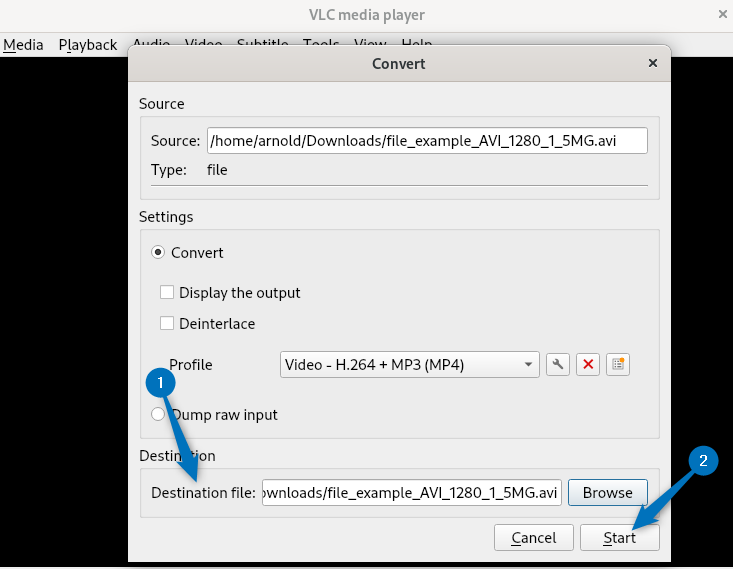Click the wrench icon to edit selected profile
Viewport: 733px width, 569px height.
click(558, 365)
